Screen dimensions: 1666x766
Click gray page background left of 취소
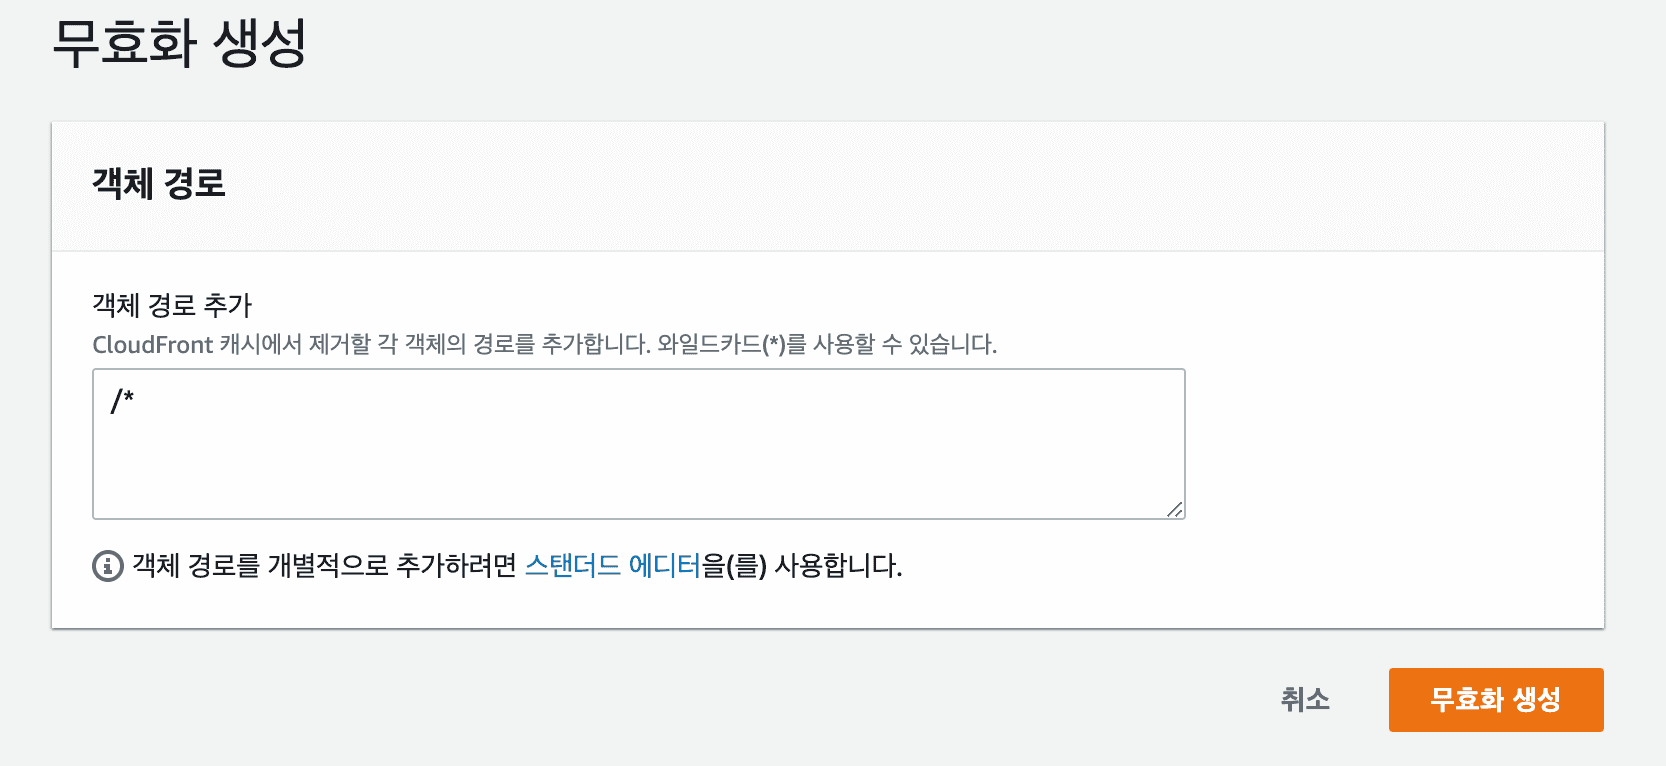[700, 699]
